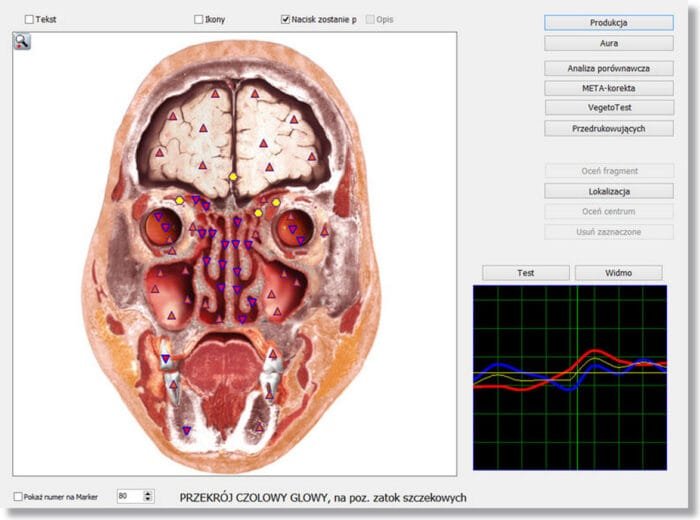This screenshot has height=520, width=700.
Task: Enable the Tekst checkbox
Action: pyautogui.click(x=29, y=19)
